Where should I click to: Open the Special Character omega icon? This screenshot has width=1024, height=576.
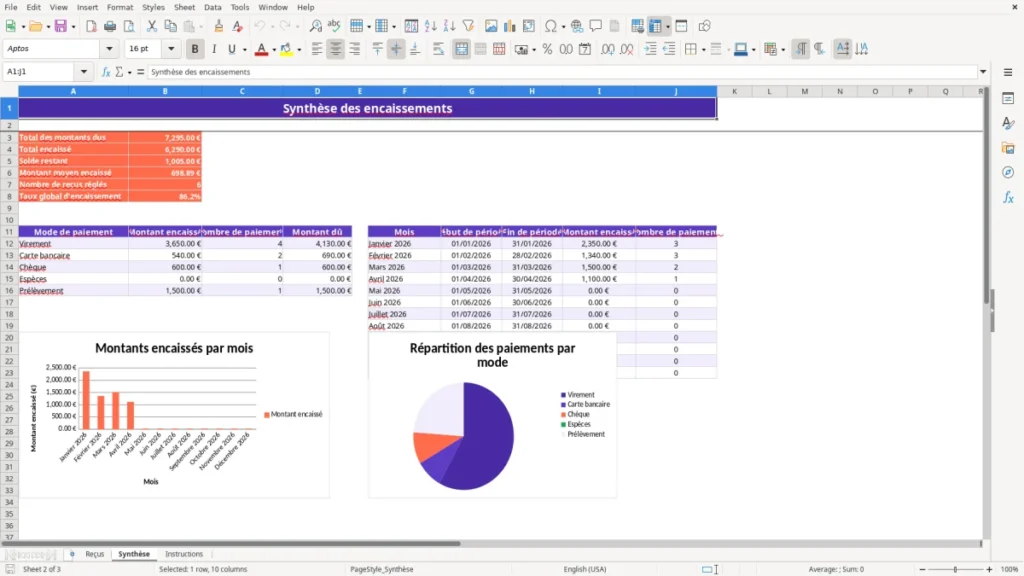click(x=551, y=26)
